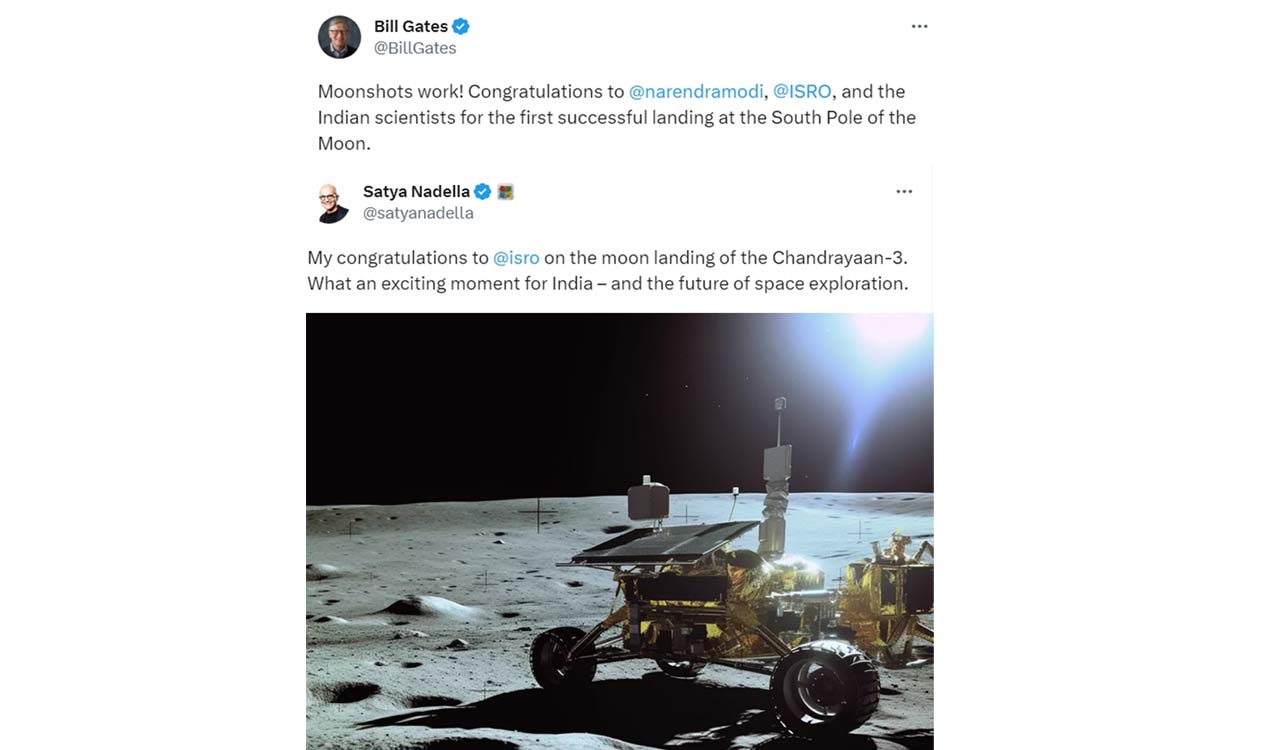
Task: Click Satya Nadella's verified checkmark
Action: coord(483,191)
